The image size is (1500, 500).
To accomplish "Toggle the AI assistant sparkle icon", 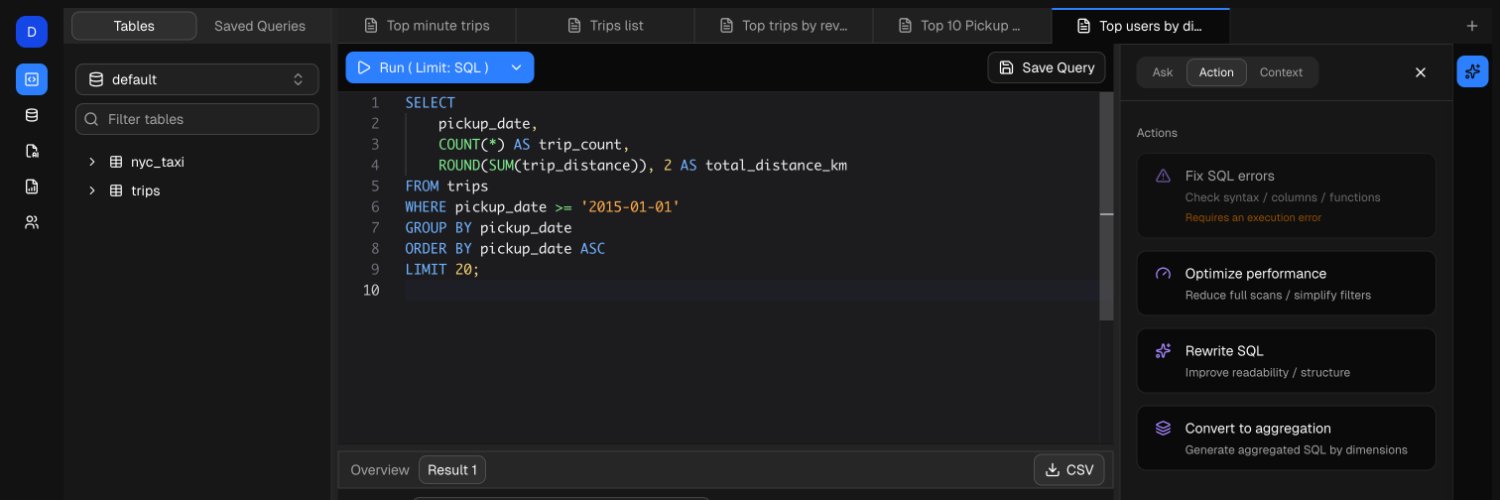I will (1472, 71).
